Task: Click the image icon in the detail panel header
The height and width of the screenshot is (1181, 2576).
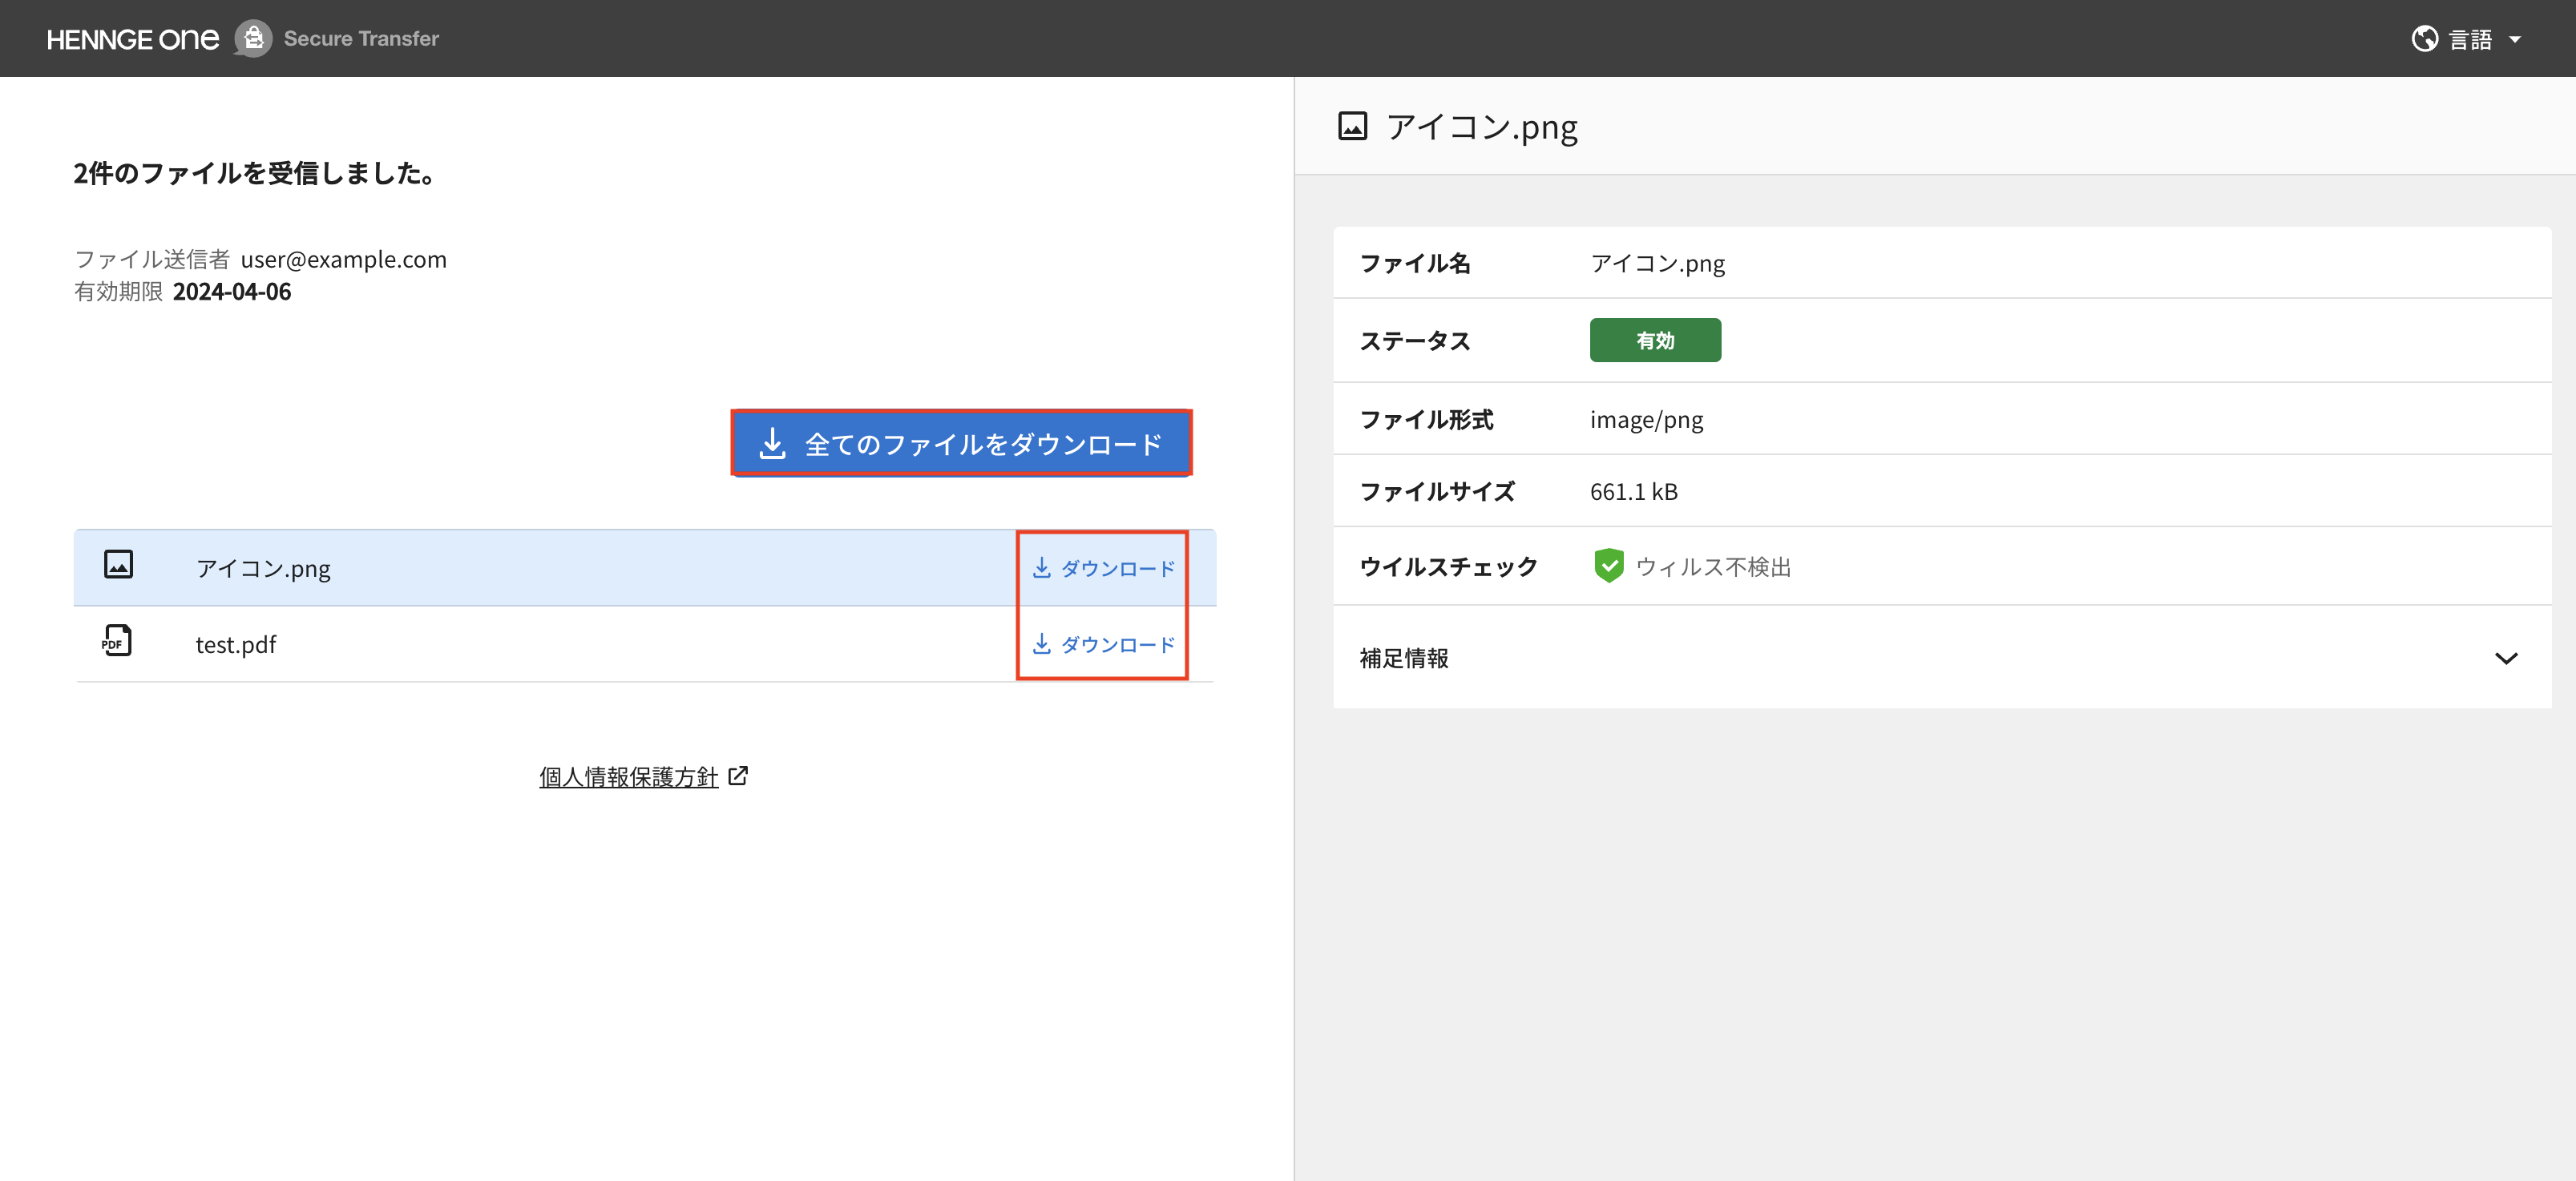Action: coord(1352,127)
